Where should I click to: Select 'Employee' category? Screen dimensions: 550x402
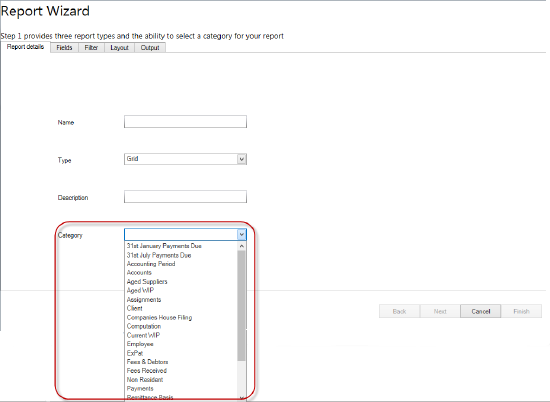click(x=181, y=344)
